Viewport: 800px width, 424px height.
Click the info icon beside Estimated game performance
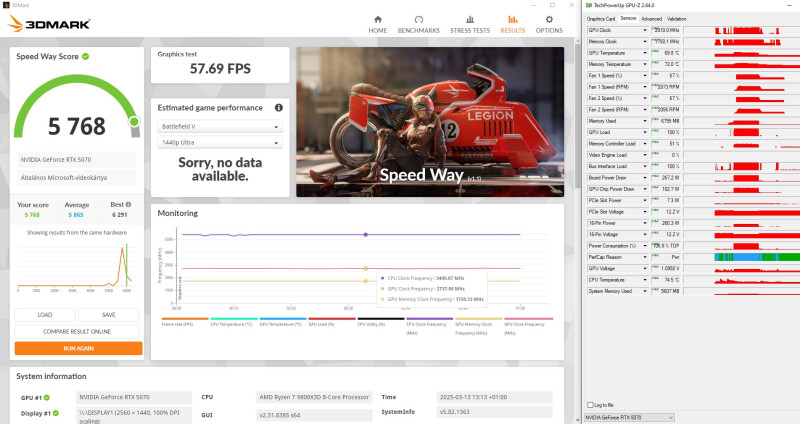tap(279, 108)
